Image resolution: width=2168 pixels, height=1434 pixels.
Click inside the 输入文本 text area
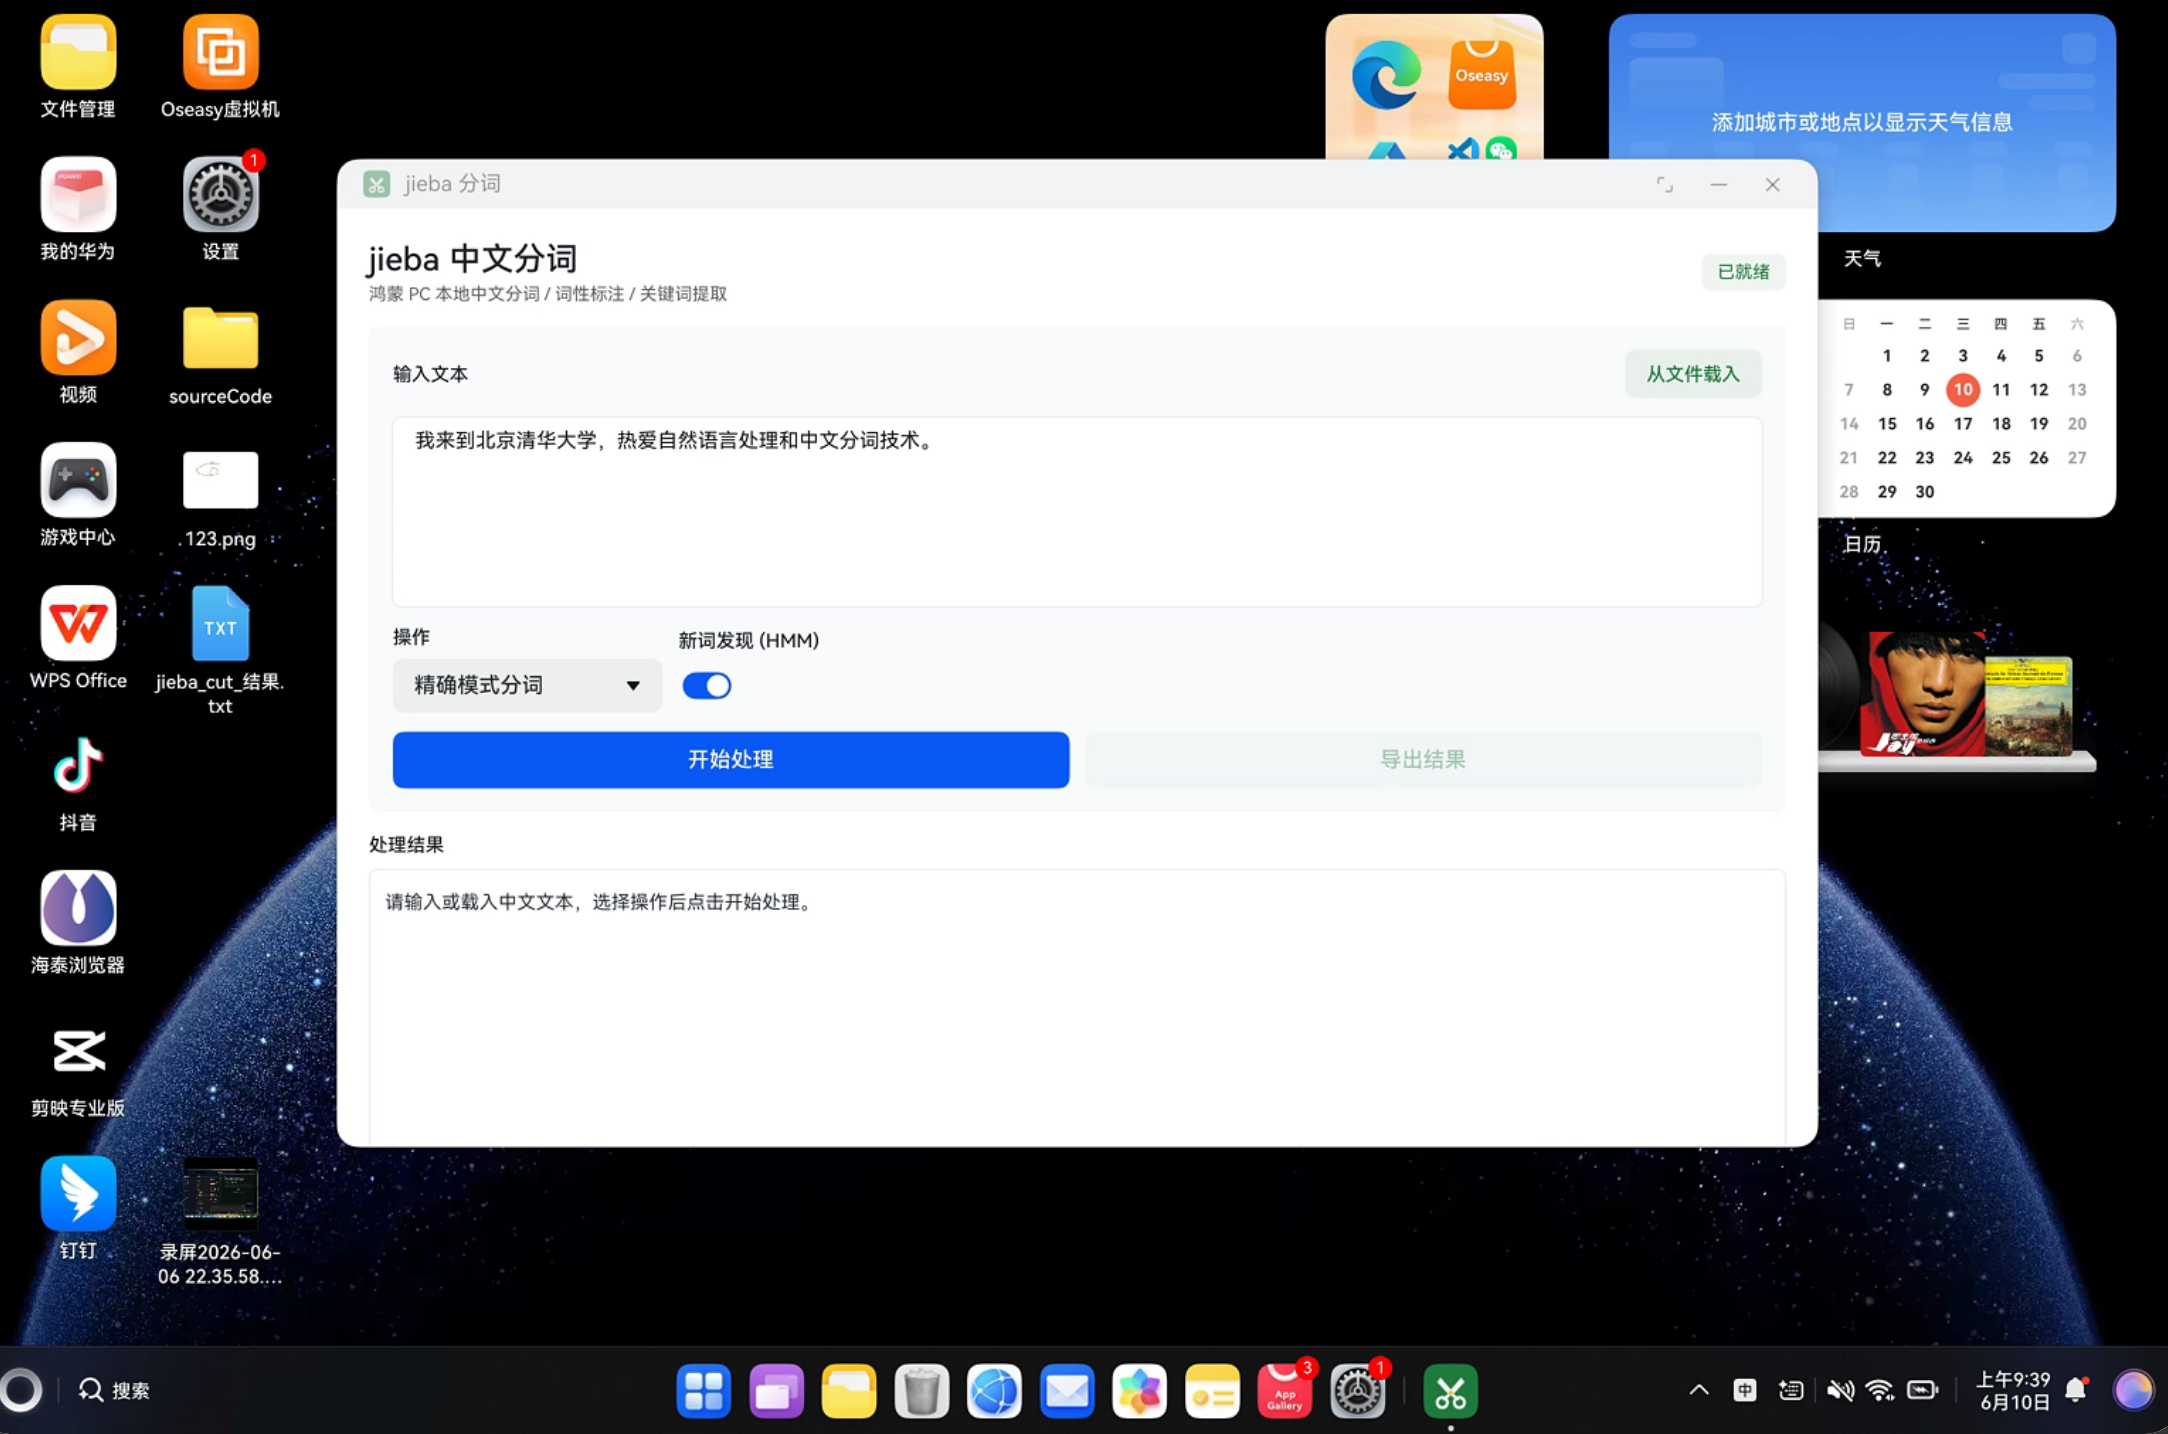pyautogui.click(x=1077, y=511)
